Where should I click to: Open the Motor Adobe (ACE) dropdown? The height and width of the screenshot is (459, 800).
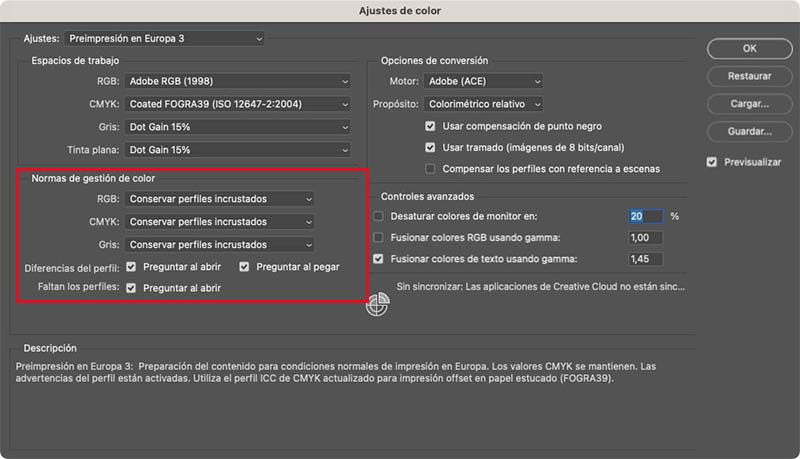tap(483, 81)
